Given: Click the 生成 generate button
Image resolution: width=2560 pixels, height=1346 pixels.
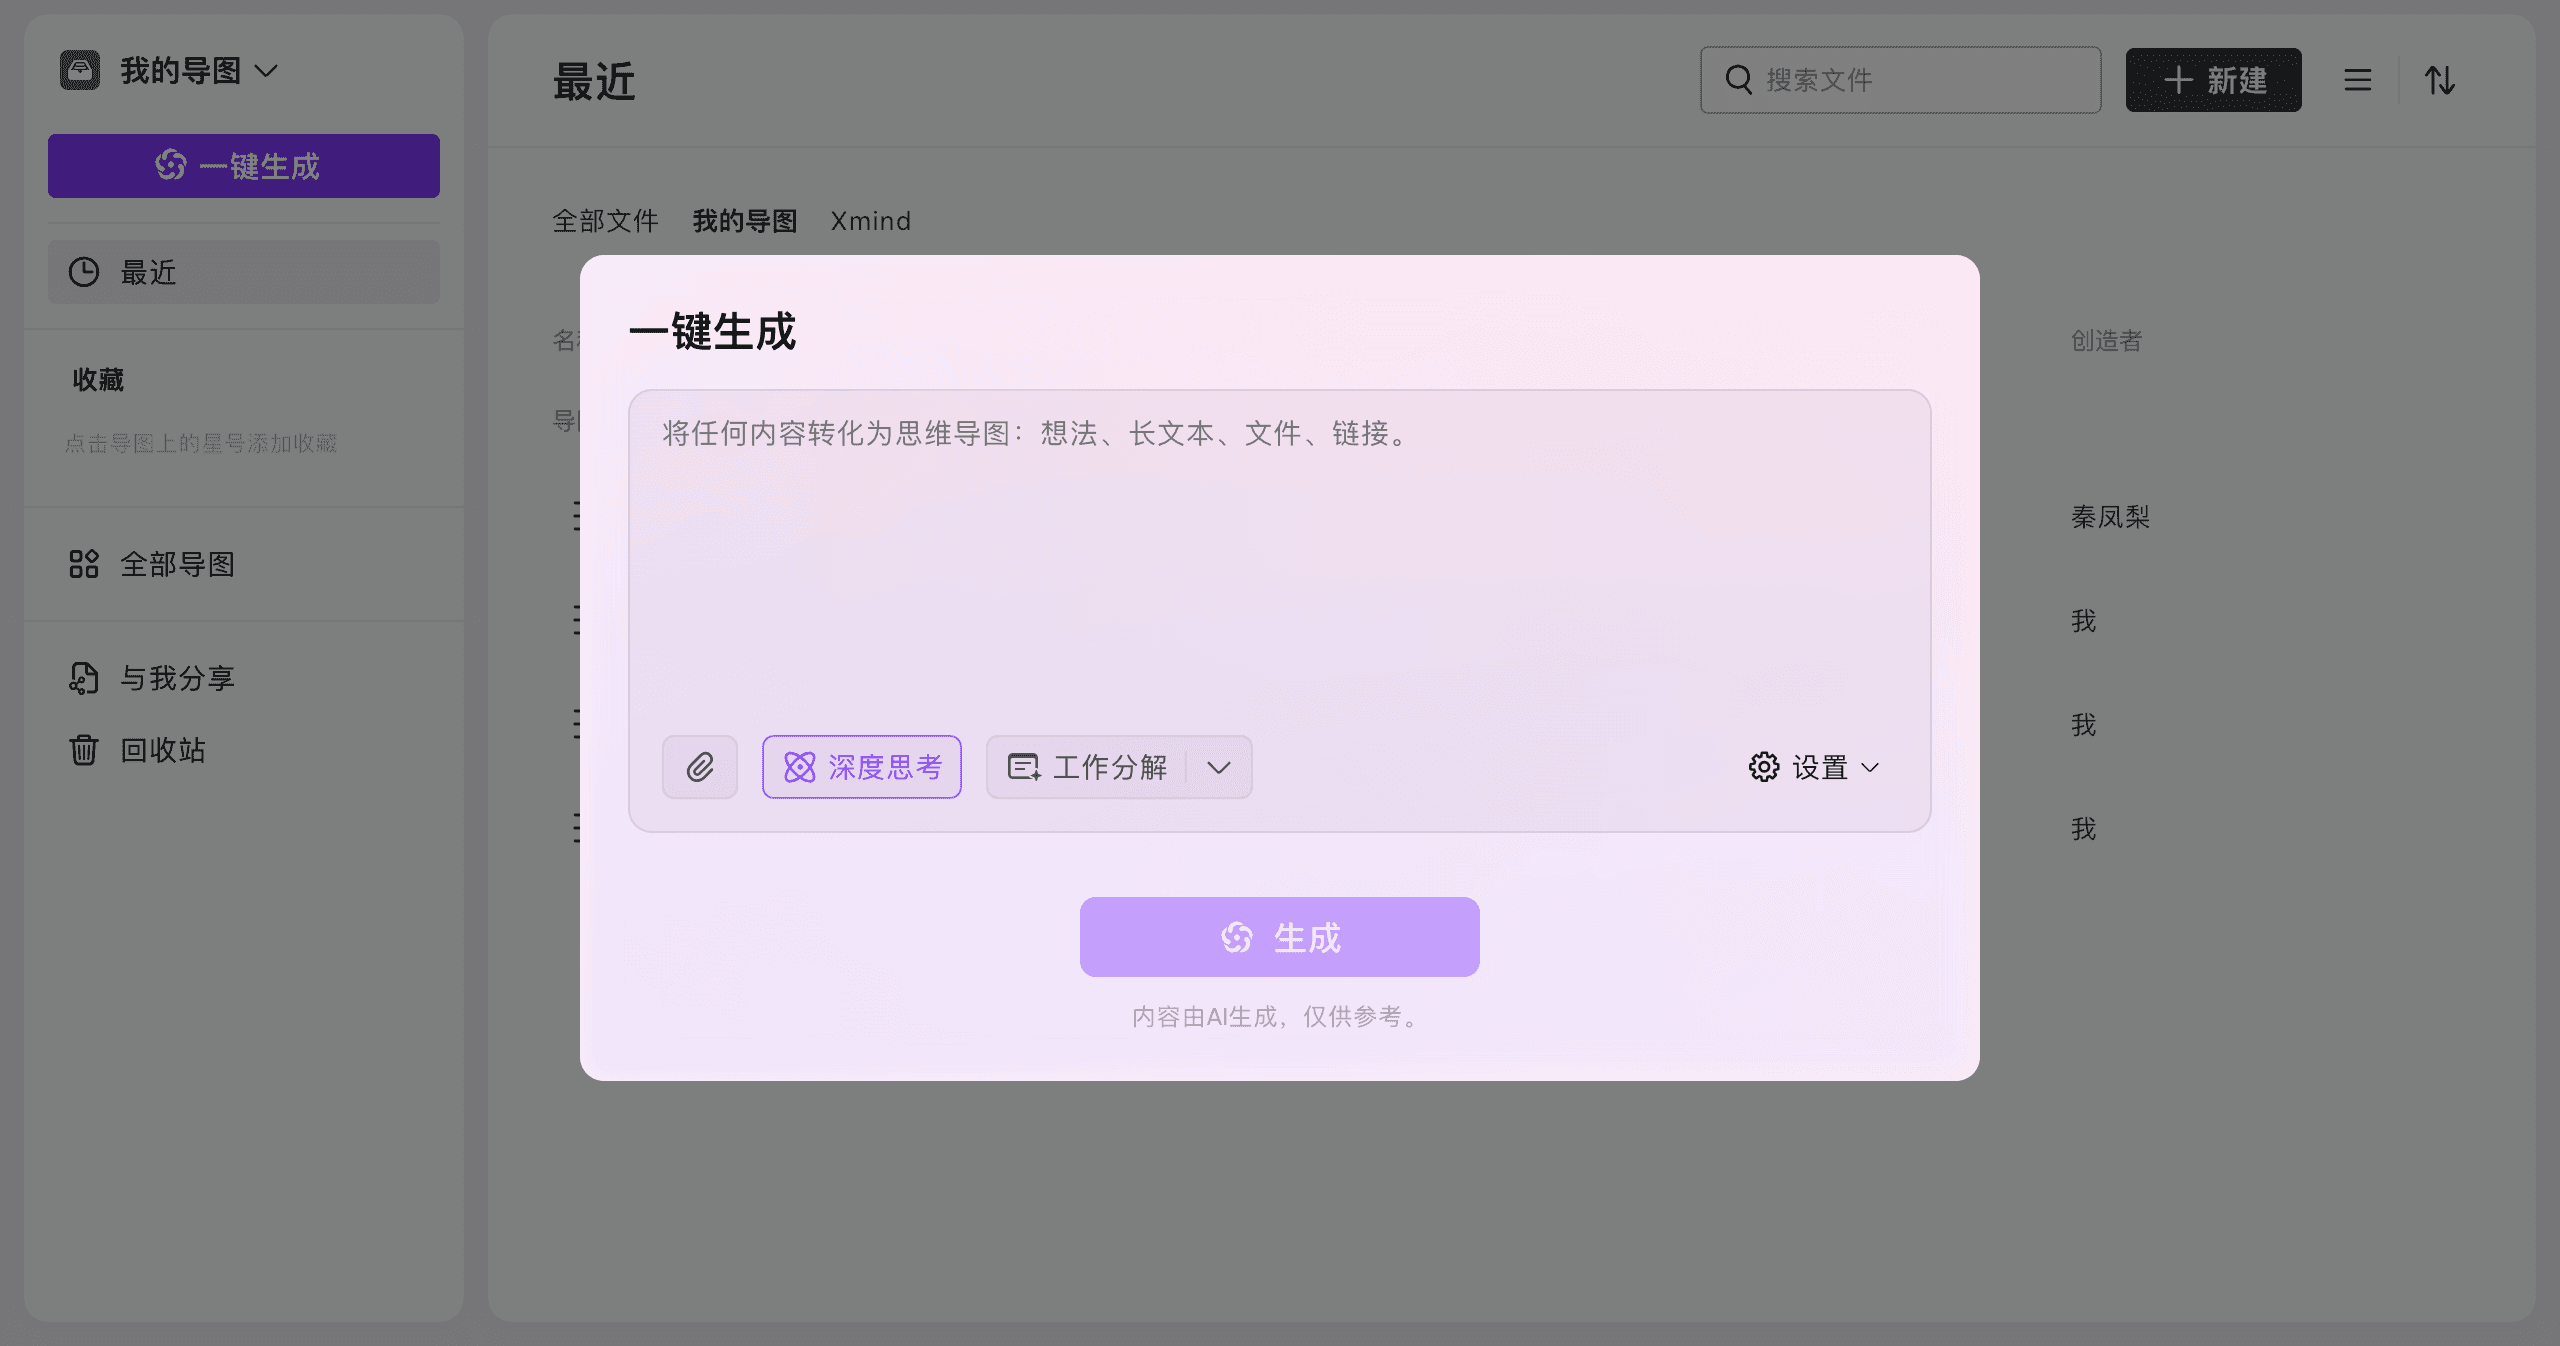Looking at the screenshot, I should tap(1279, 936).
